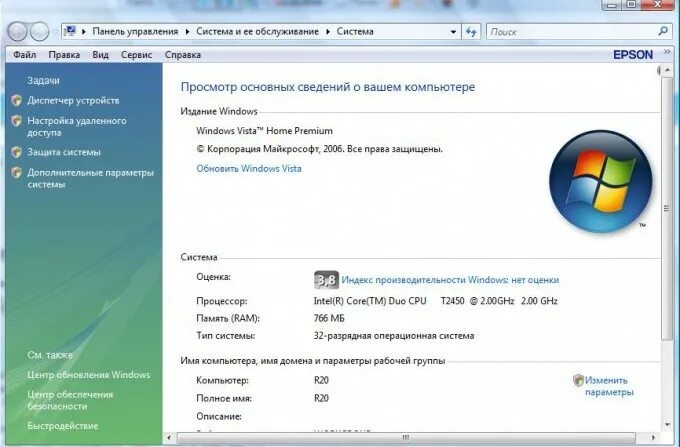Screen dimensions: 680x447
Task: Open Центр обновления Windows link
Action: 88,375
